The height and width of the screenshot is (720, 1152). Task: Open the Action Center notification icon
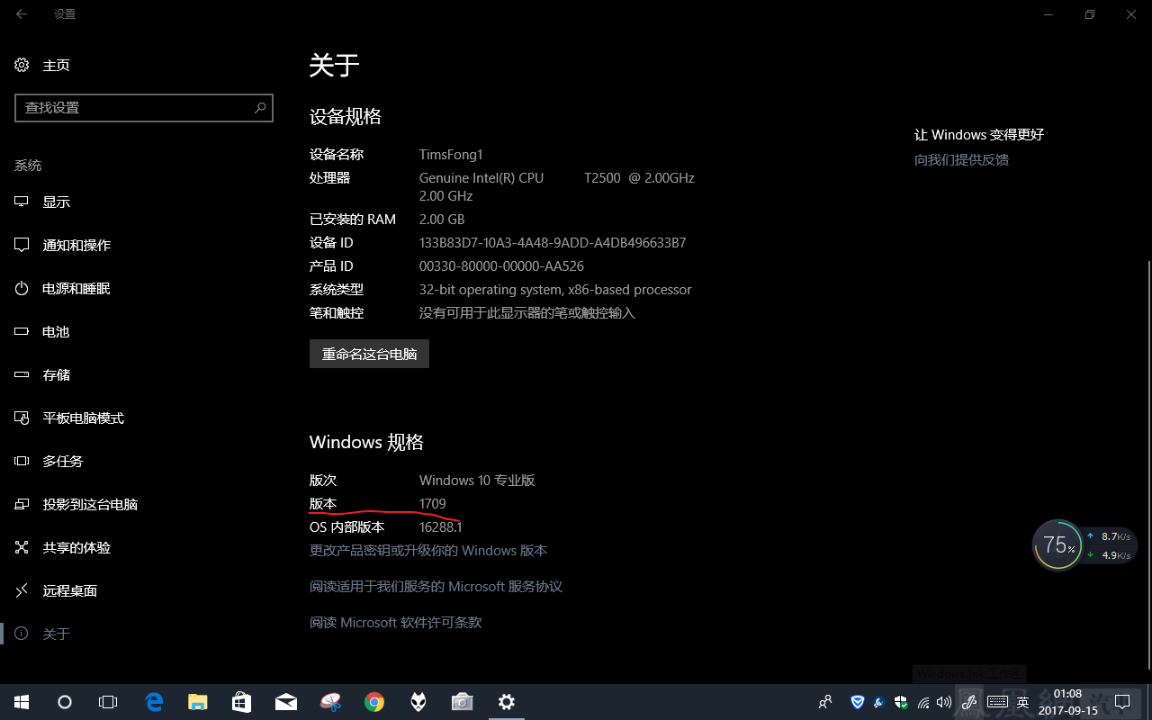click(x=1122, y=702)
